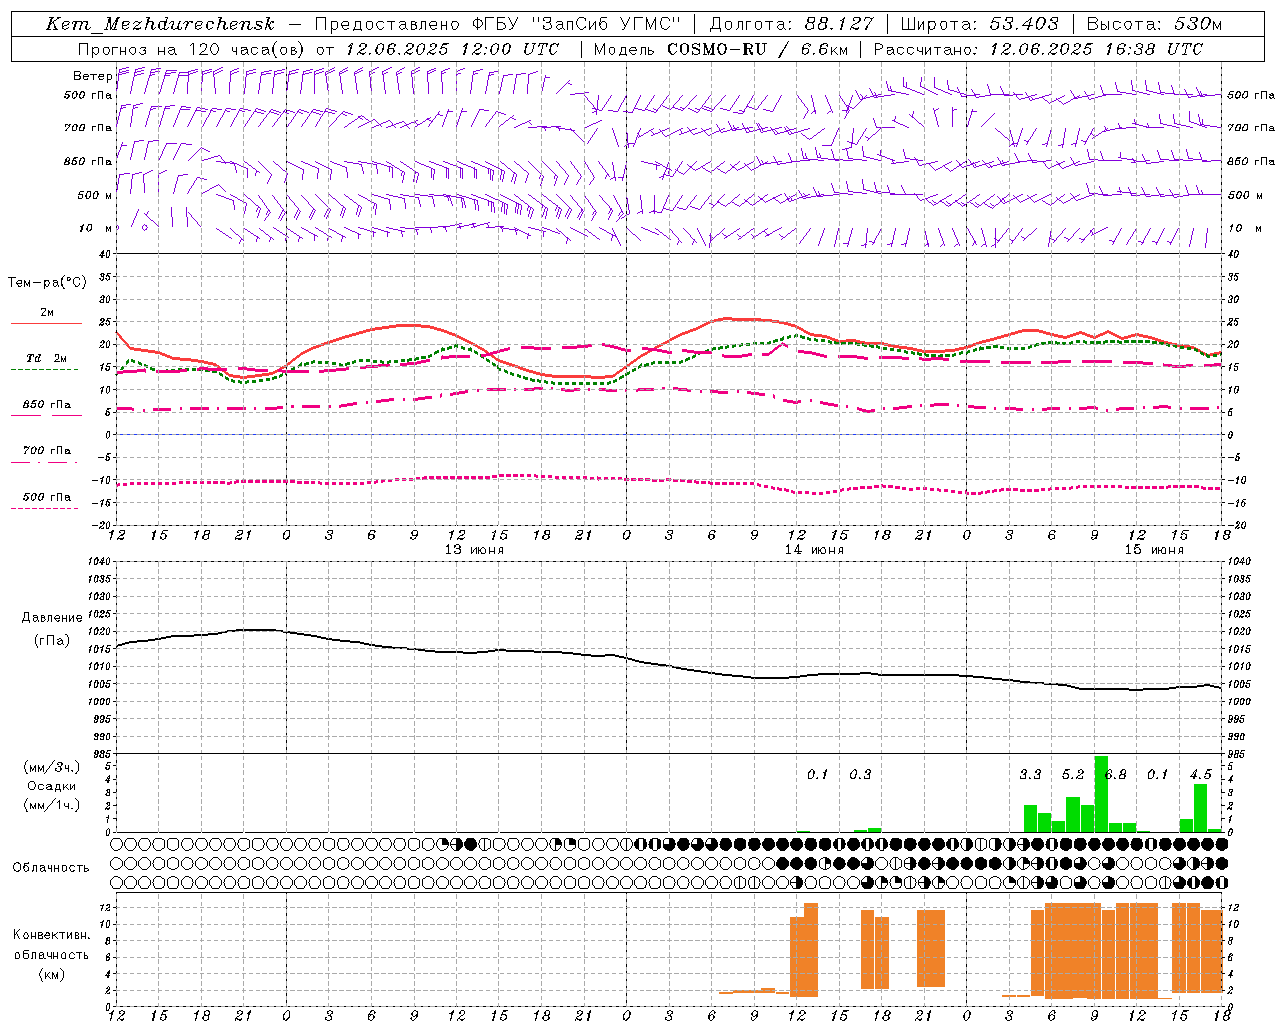Image resolution: width=1280 pixels, height=1024 pixels.
Task: Click the 700 гПа temperature legend entry
Action: 46,451
